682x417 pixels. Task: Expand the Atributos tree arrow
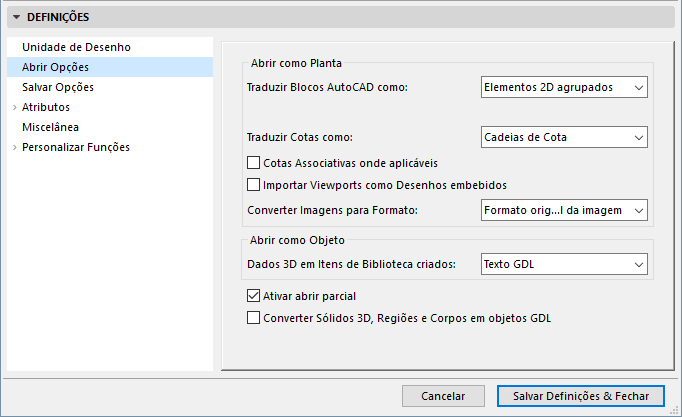(x=14, y=107)
